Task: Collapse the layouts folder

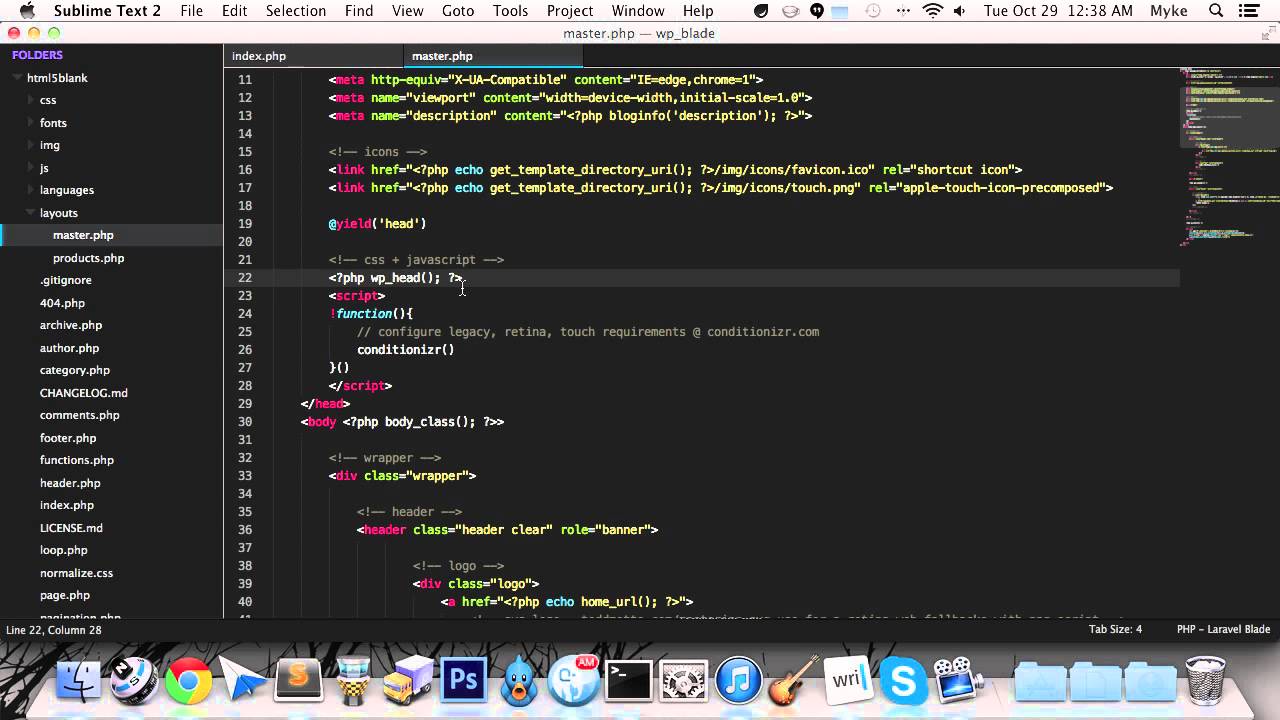Action: pyautogui.click(x=30, y=213)
